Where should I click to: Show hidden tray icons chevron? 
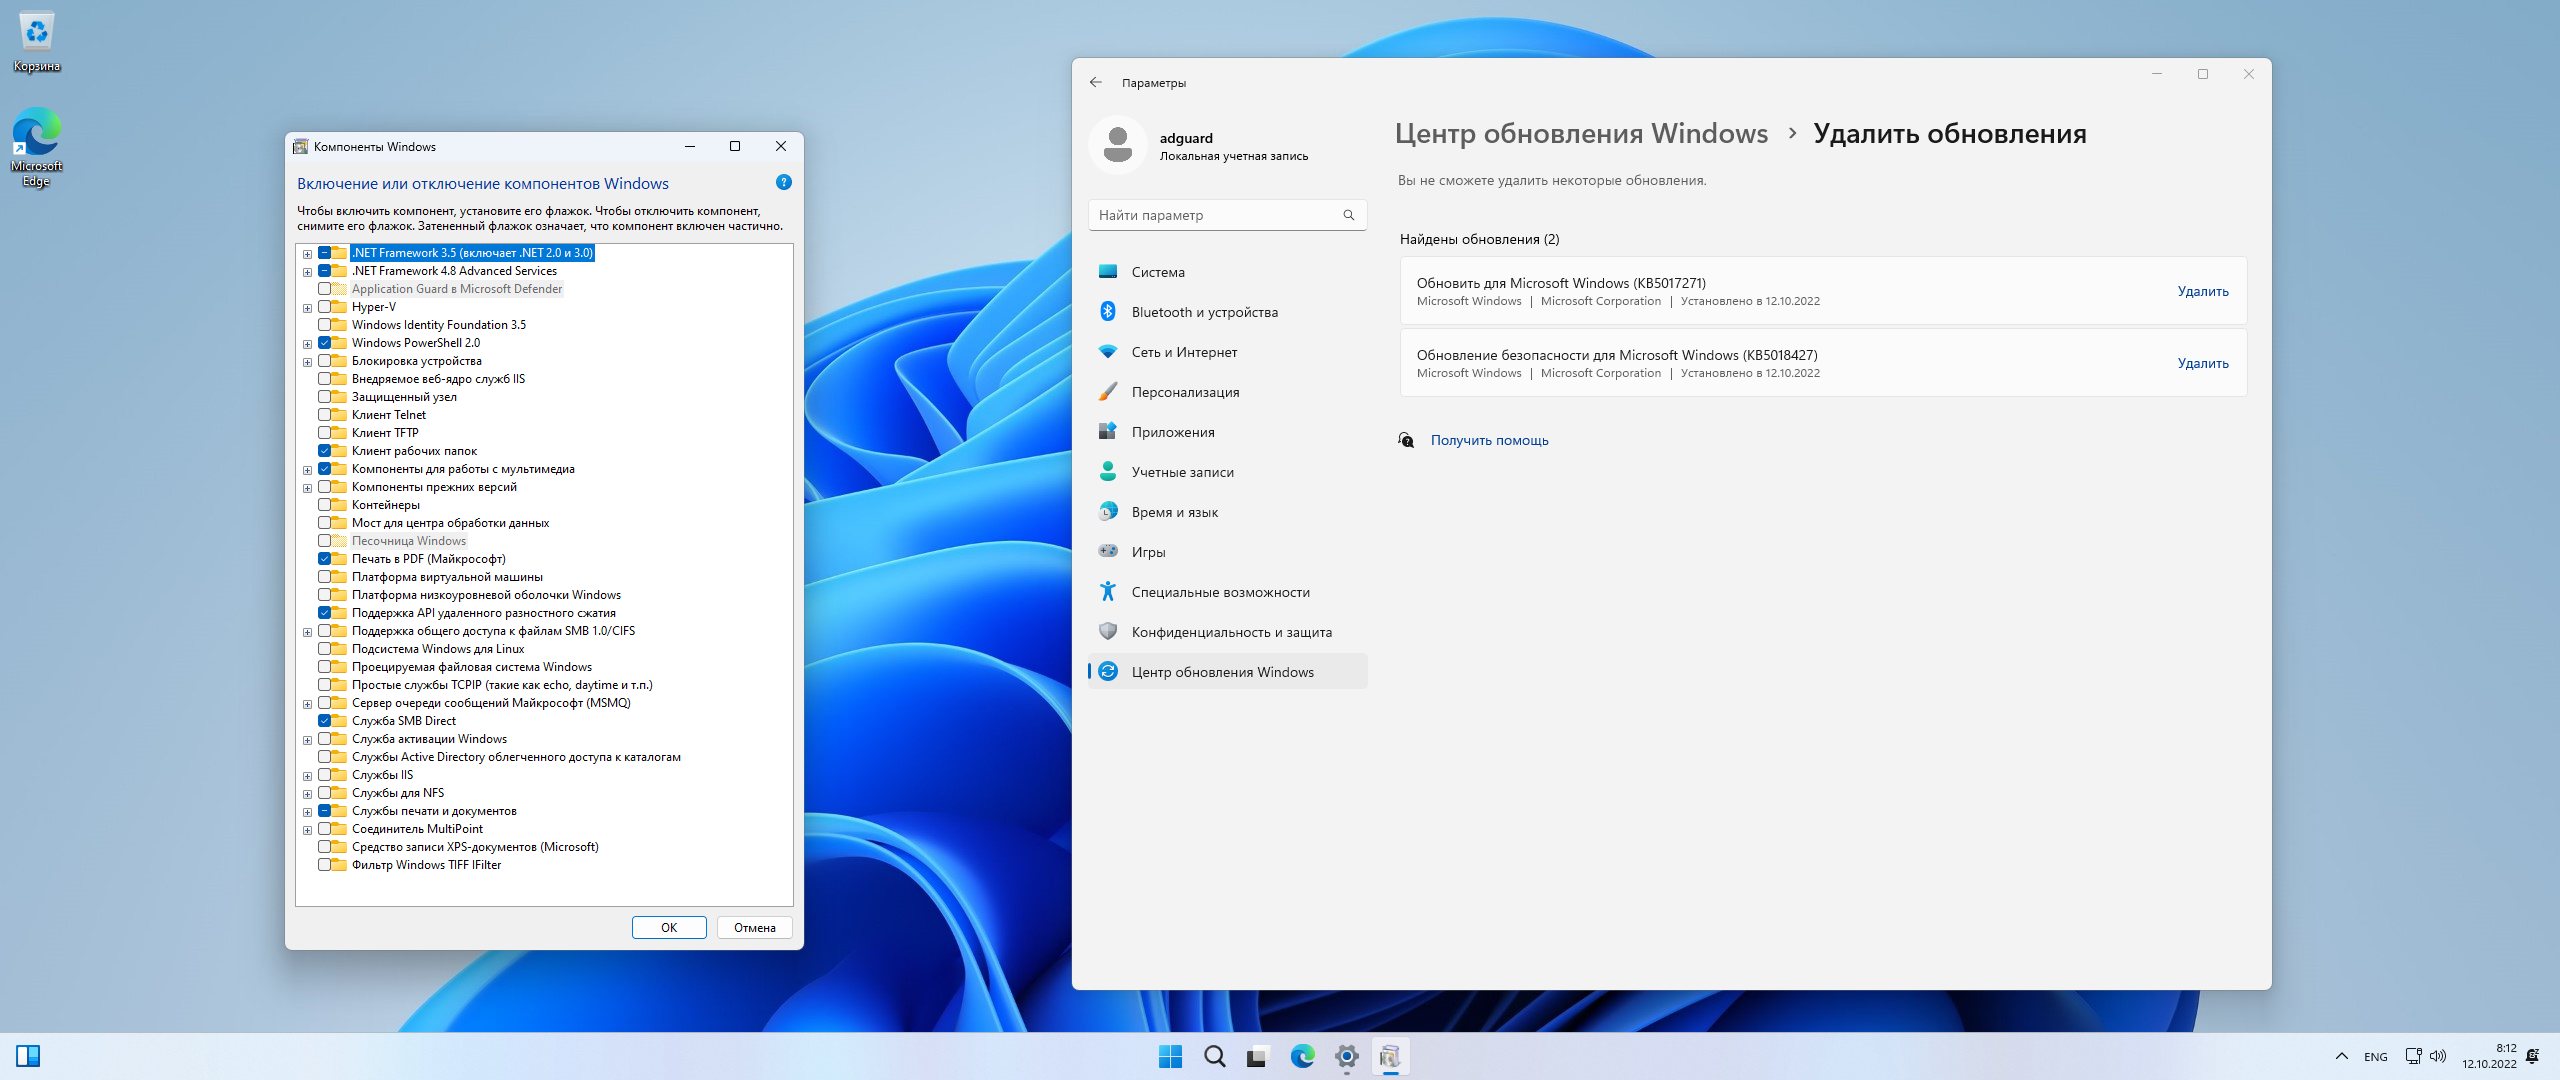coord(2341,1056)
